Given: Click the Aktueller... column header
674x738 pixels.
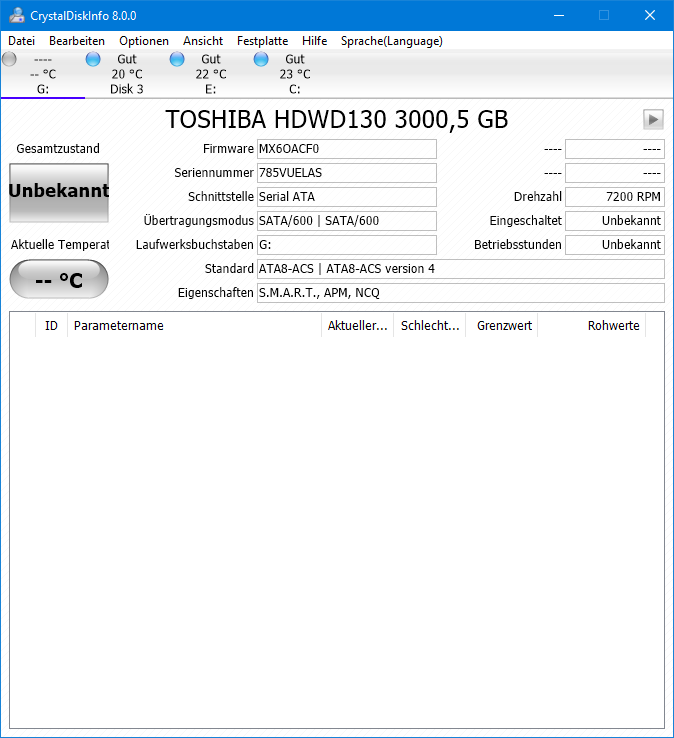Looking at the screenshot, I should point(357,326).
